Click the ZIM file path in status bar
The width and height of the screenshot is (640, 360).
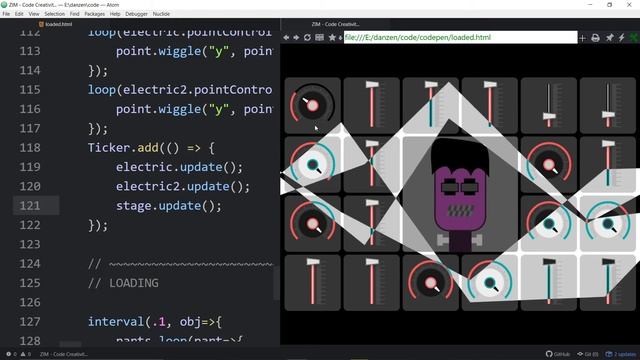63,354
